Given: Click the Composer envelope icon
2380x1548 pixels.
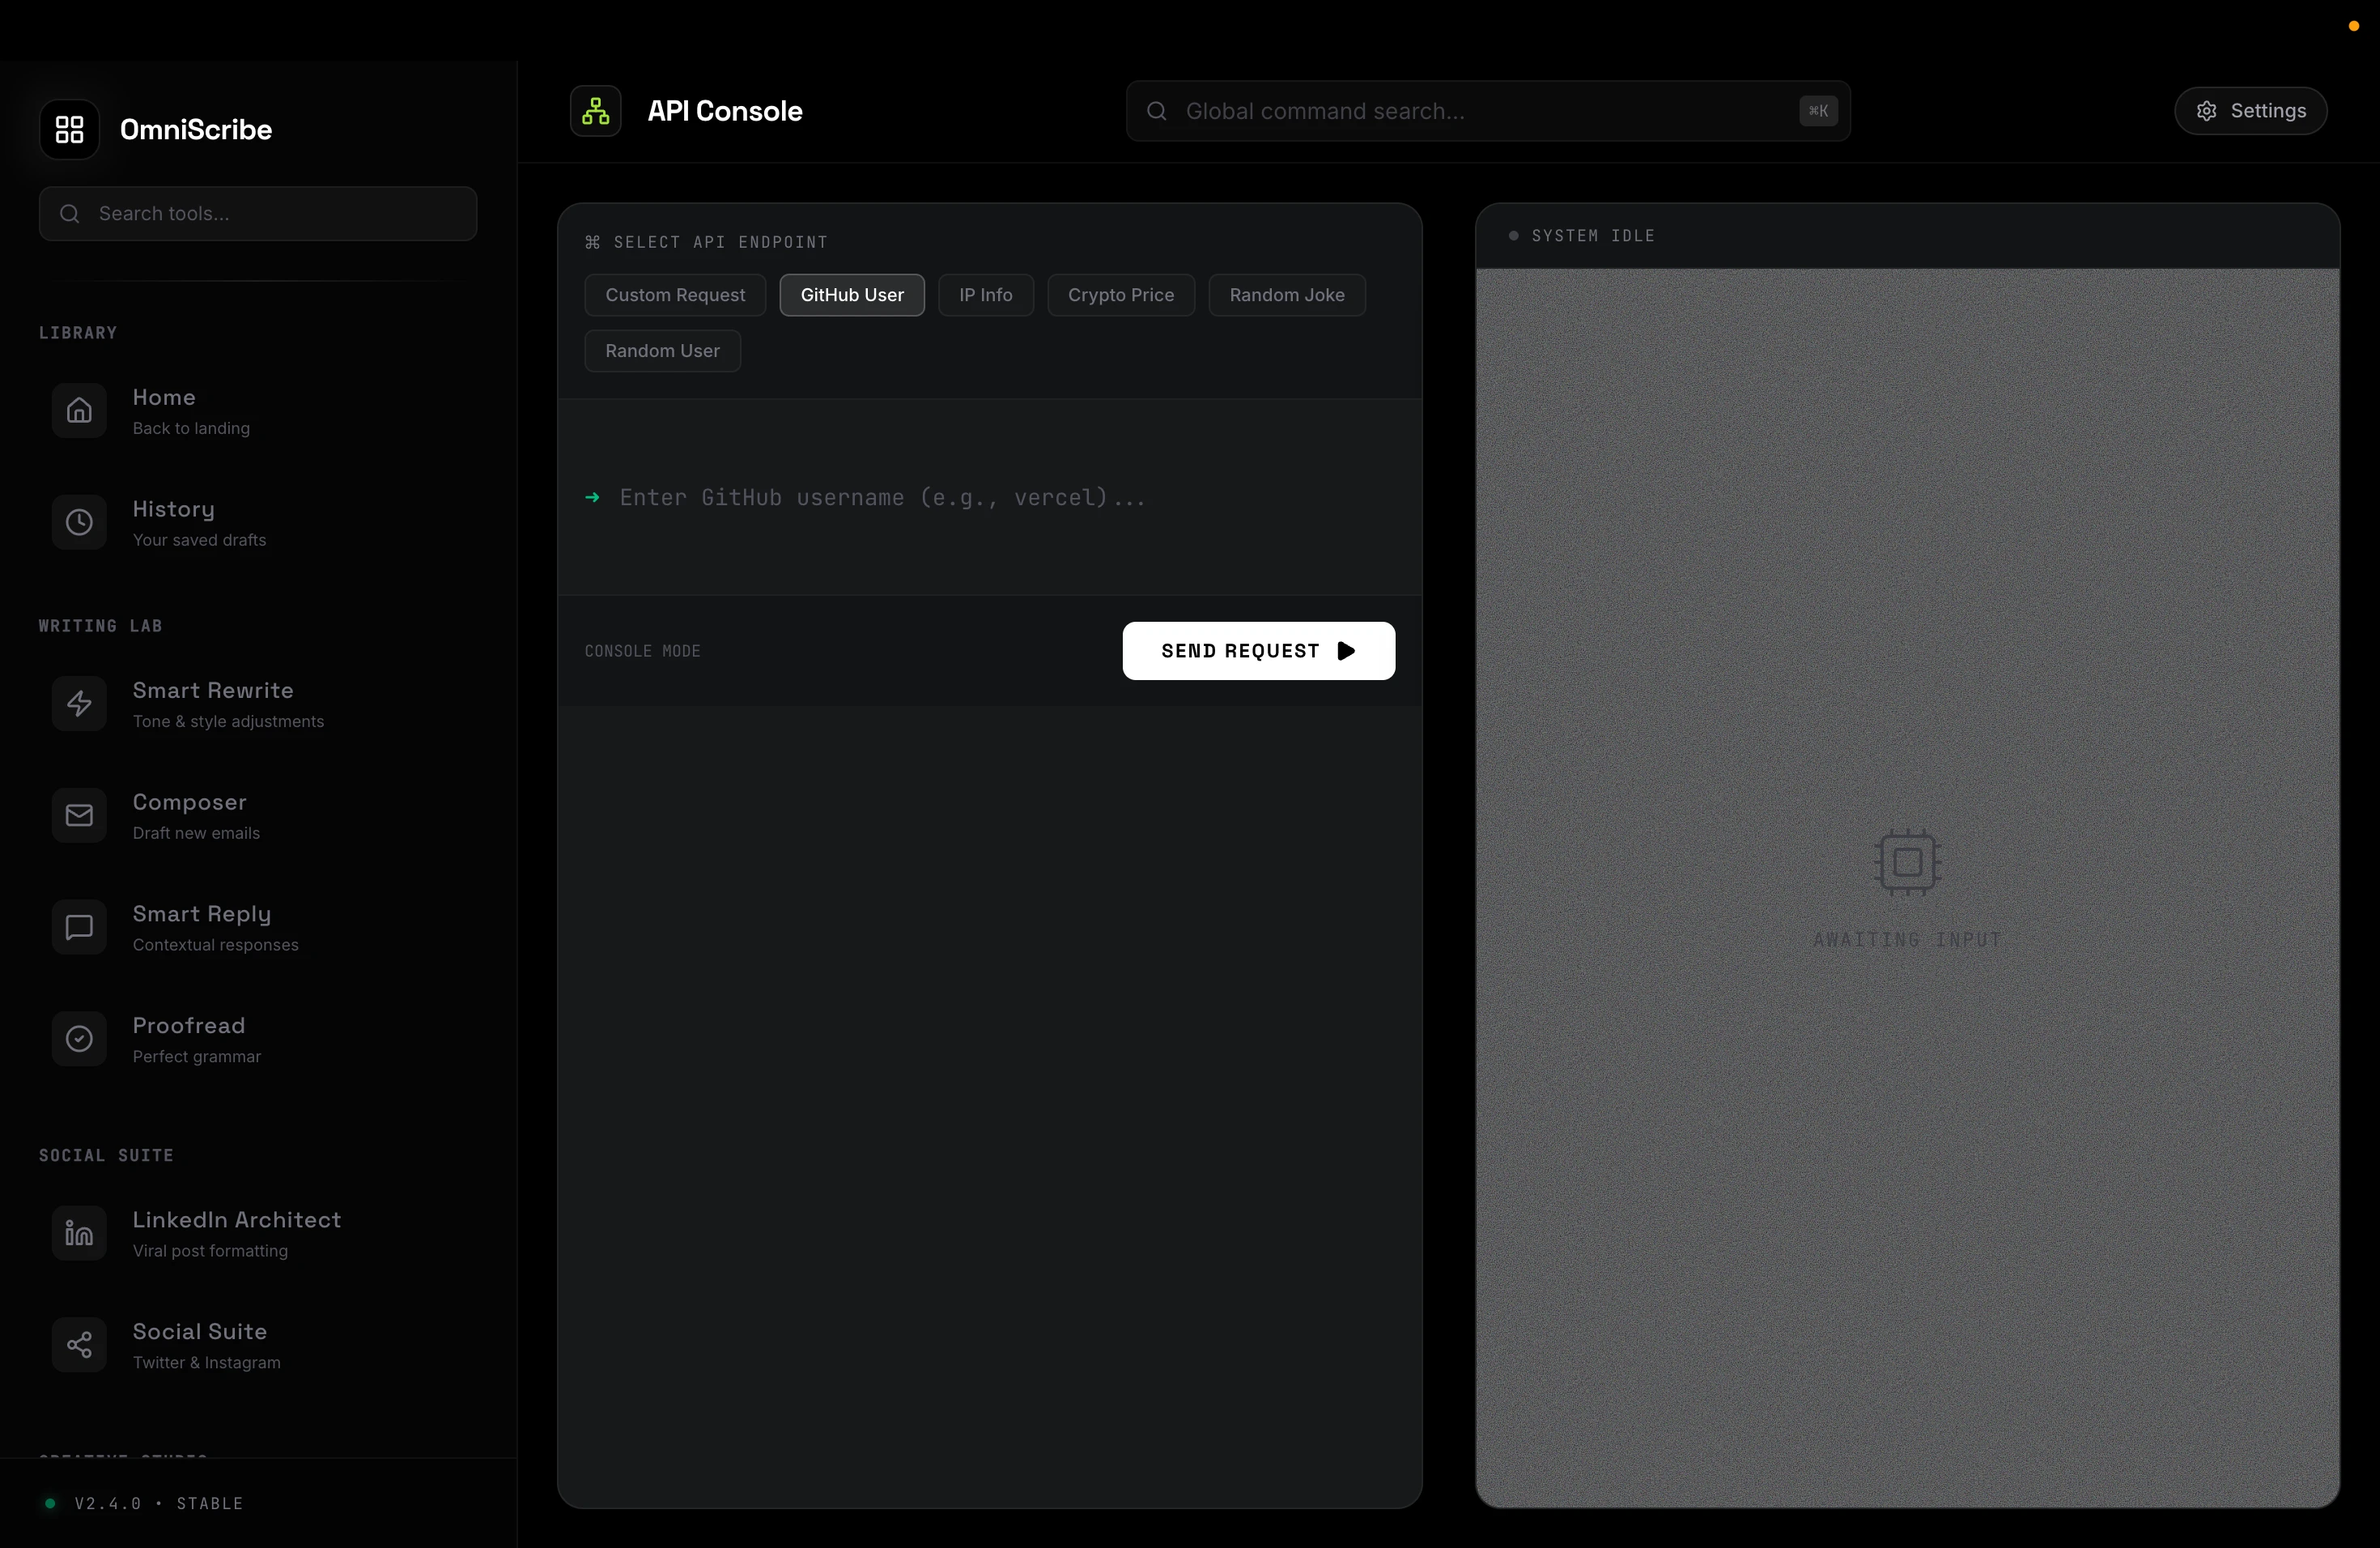Looking at the screenshot, I should 79,815.
